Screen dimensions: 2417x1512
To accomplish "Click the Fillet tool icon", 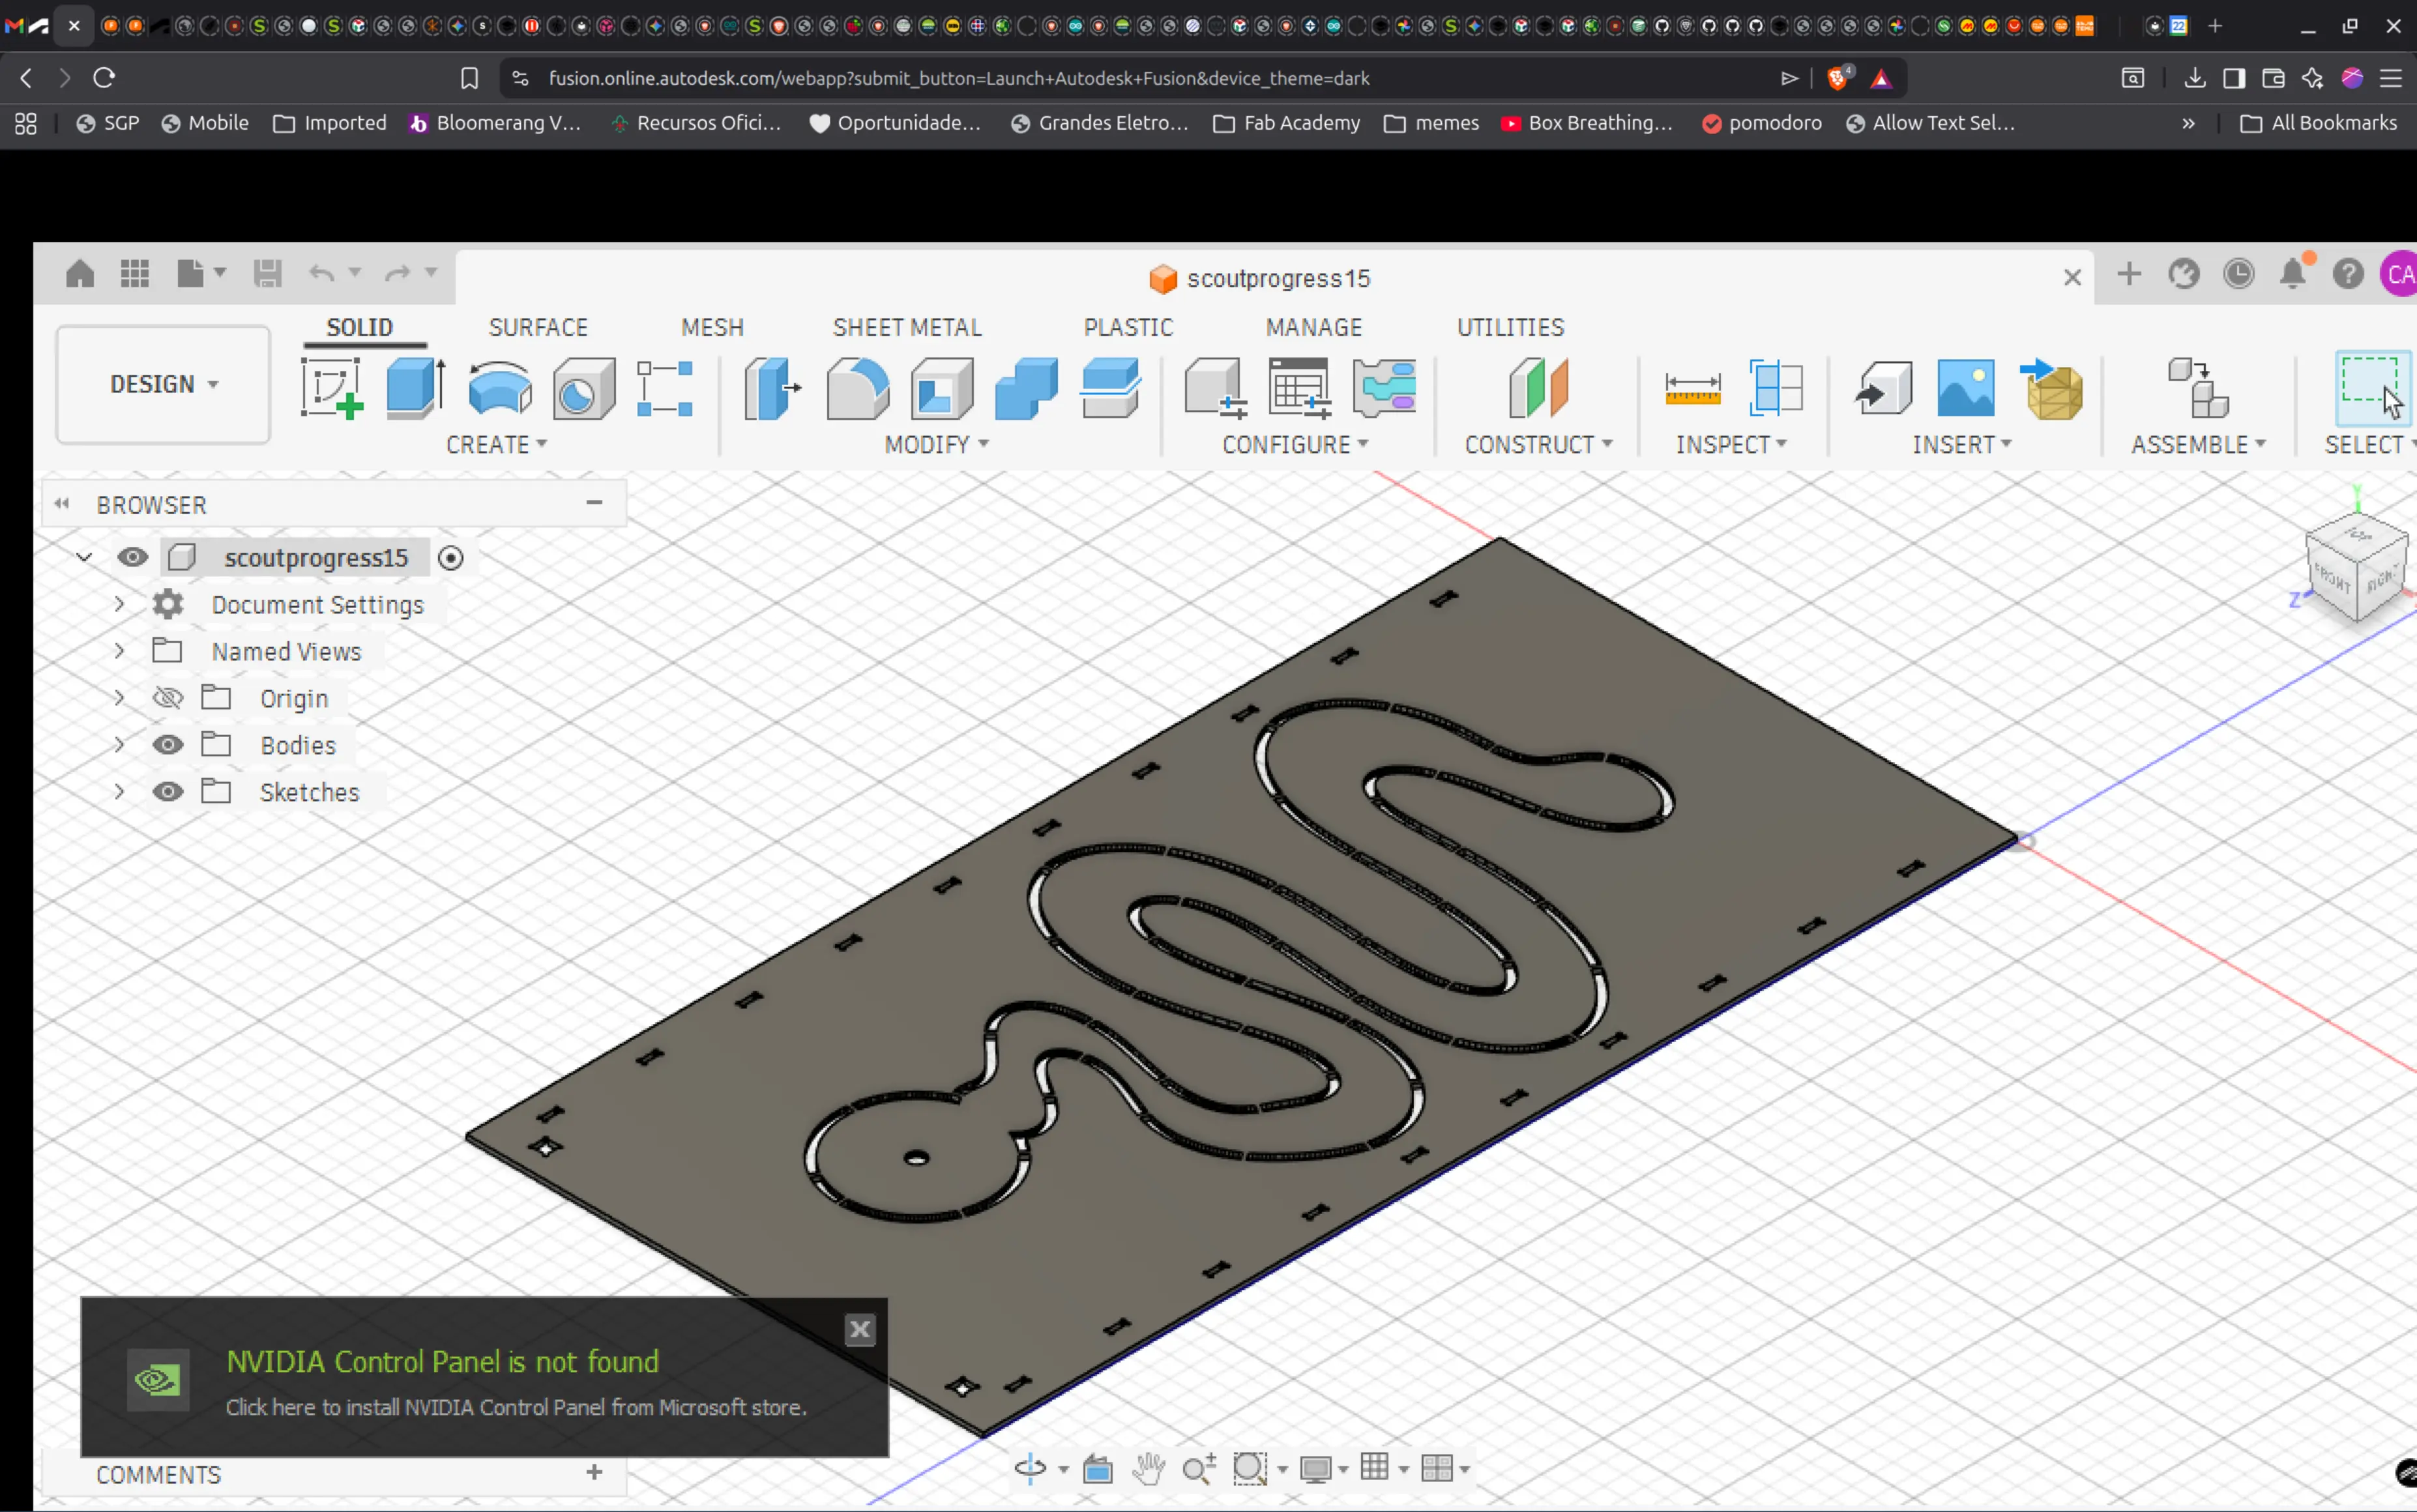I will pyautogui.click(x=857, y=388).
